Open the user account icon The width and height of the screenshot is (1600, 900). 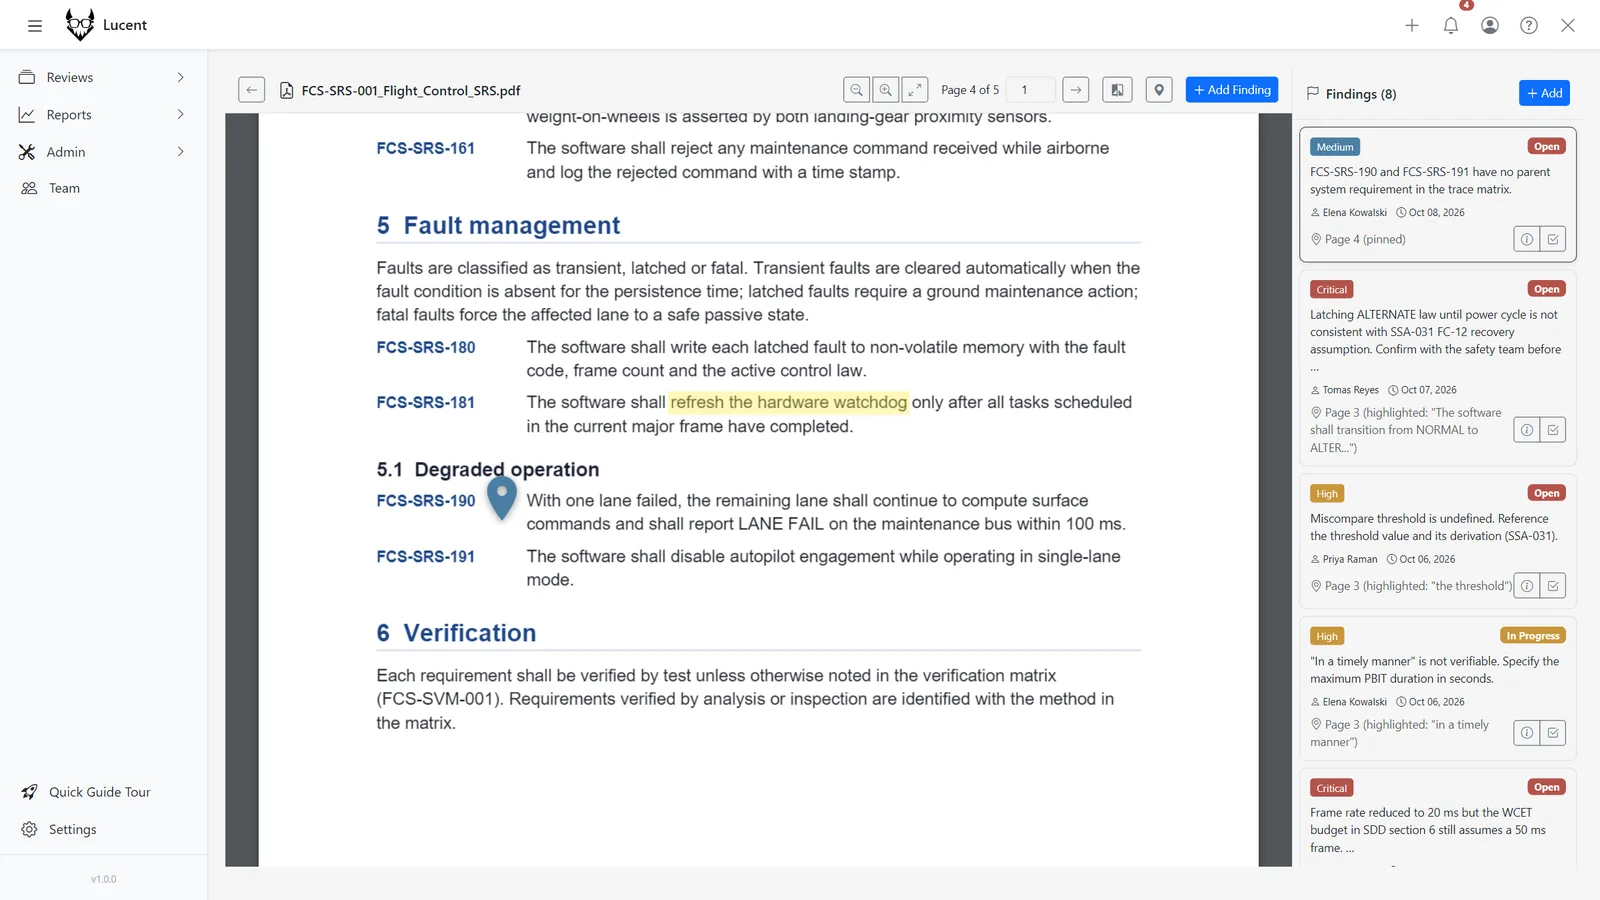[1490, 26]
